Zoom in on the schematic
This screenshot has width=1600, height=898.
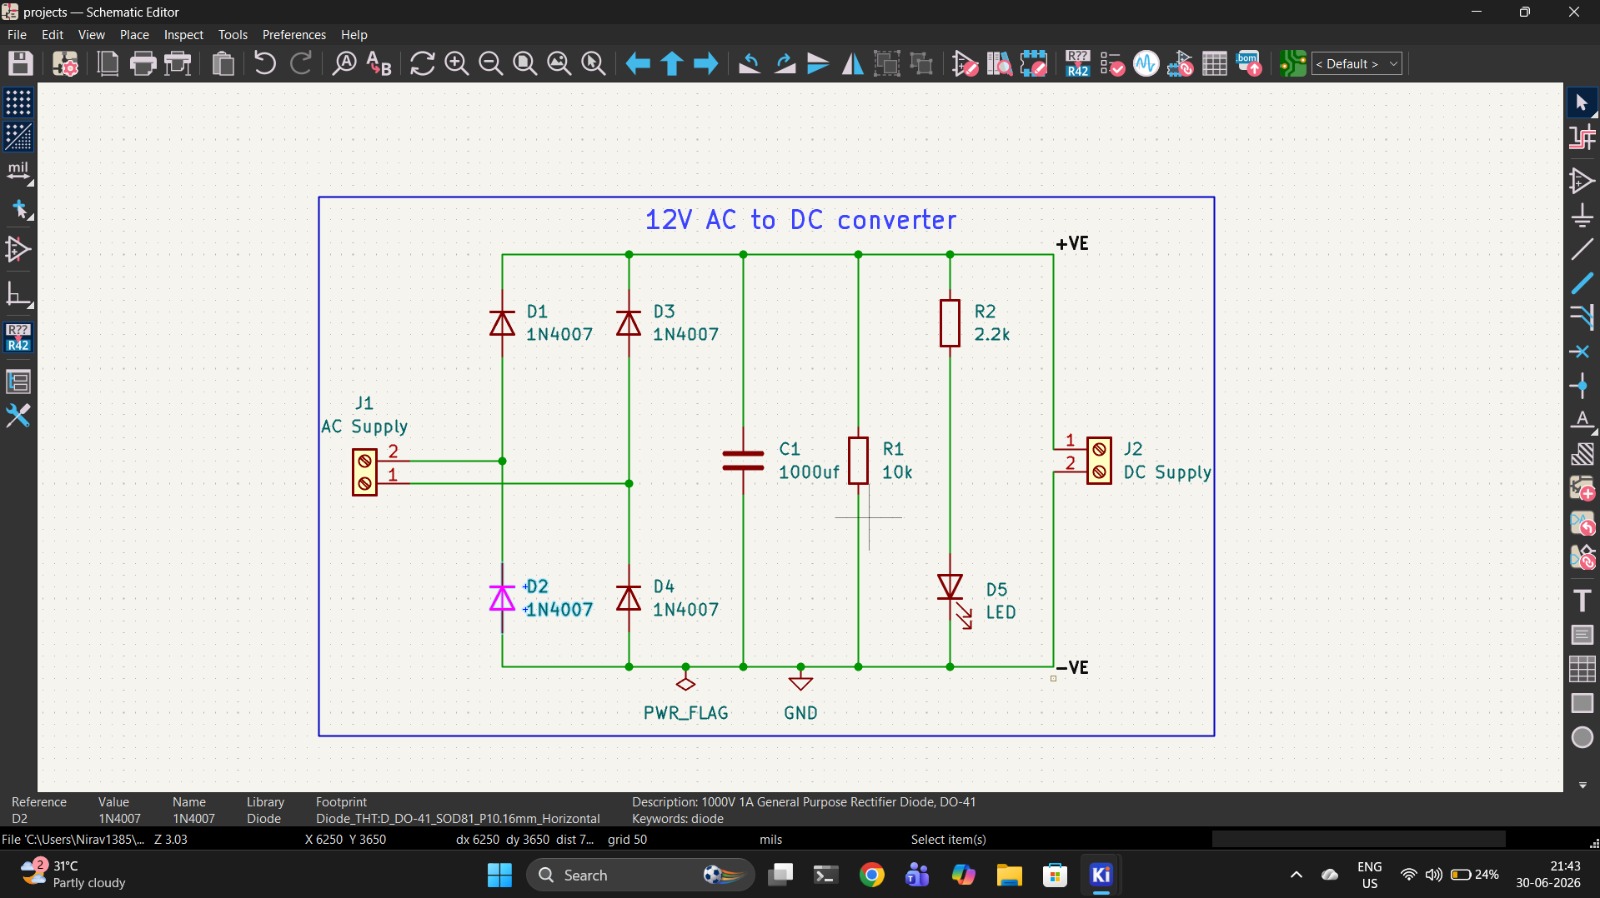[457, 64]
